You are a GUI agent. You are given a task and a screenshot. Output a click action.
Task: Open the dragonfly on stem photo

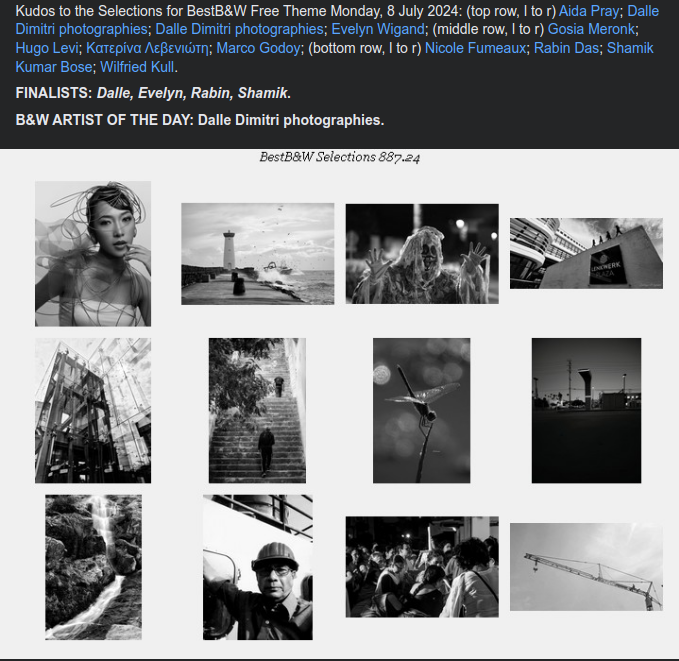(x=421, y=411)
